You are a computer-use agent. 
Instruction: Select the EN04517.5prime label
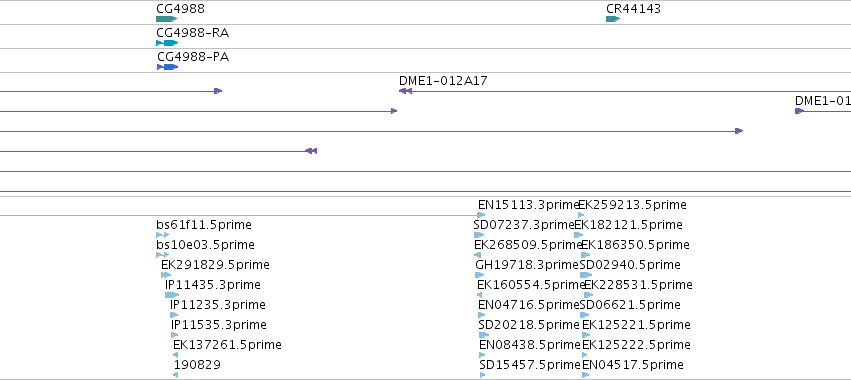click(633, 364)
